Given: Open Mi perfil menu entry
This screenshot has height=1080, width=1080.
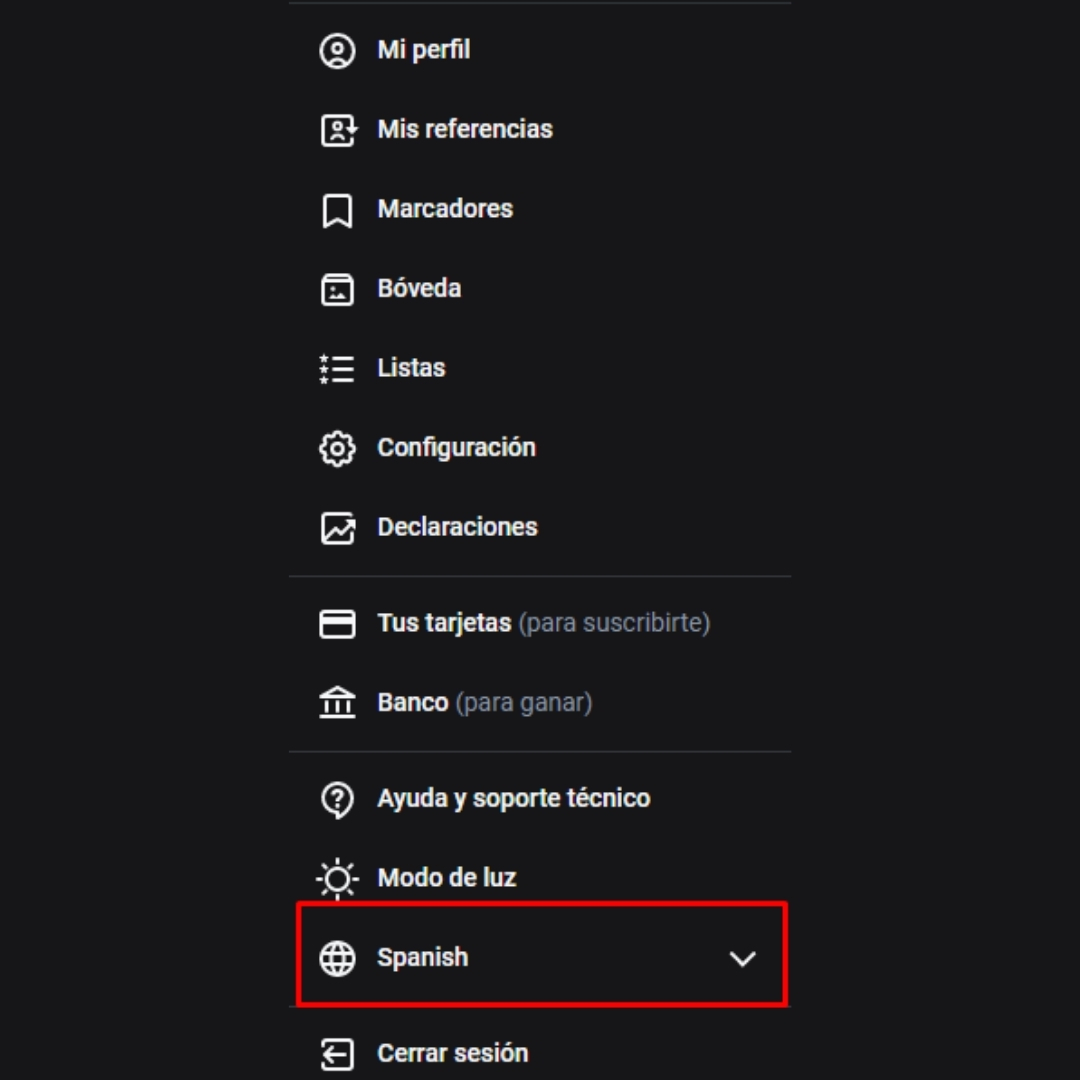Looking at the screenshot, I should pyautogui.click(x=423, y=50).
